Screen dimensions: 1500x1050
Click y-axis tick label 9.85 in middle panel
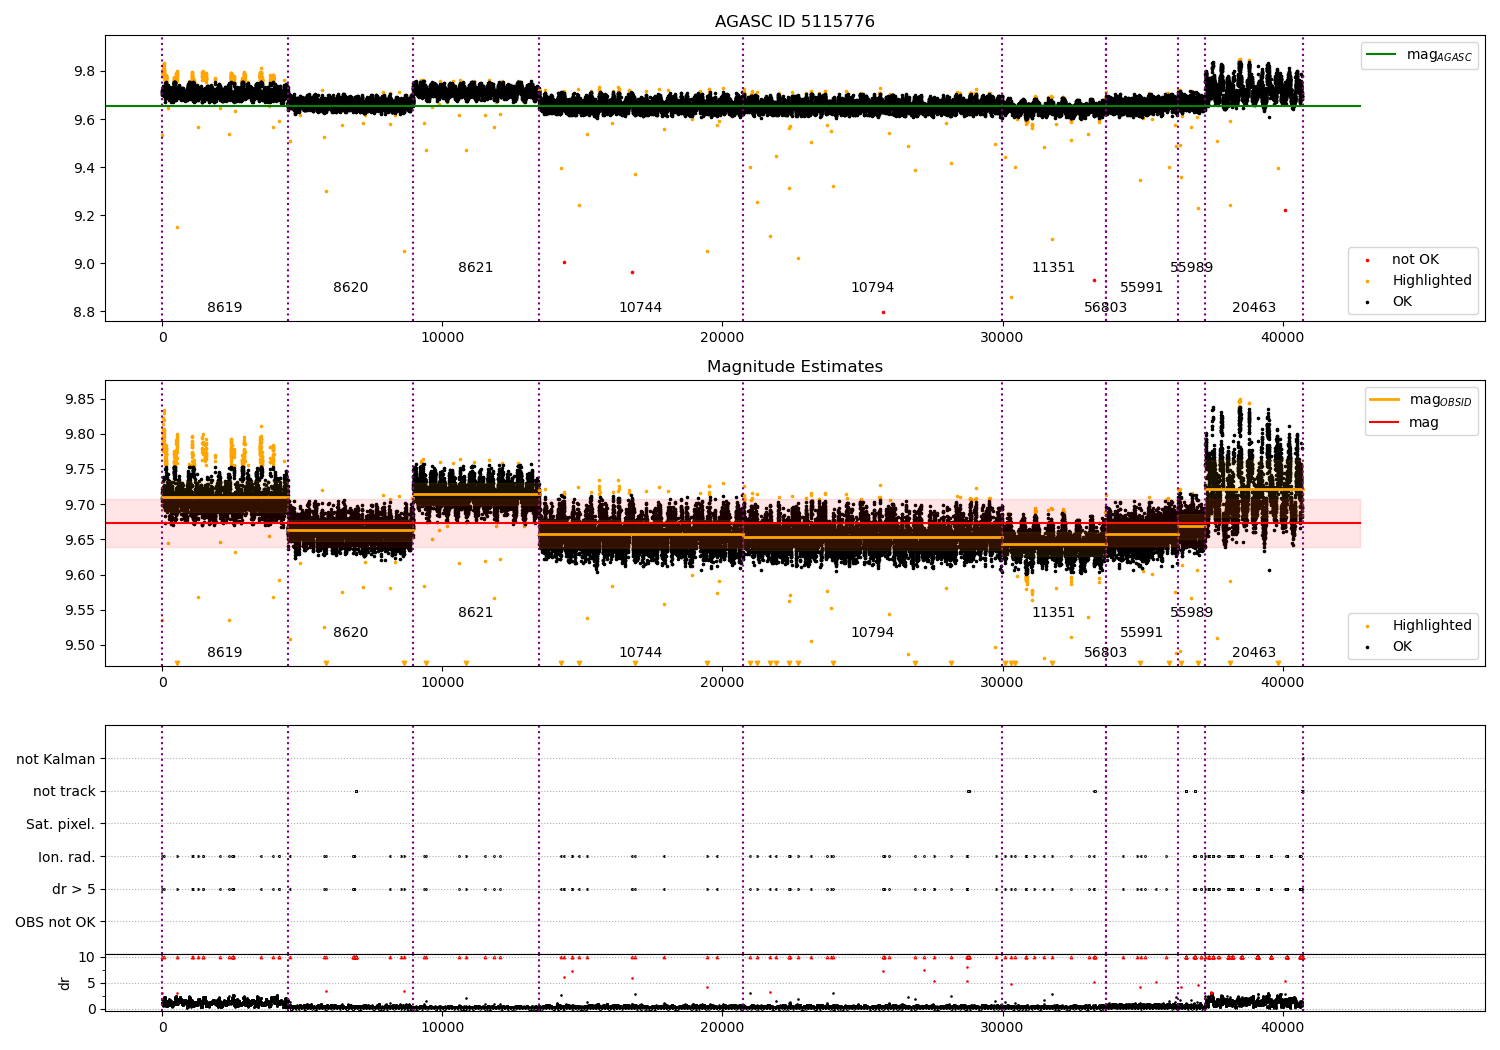[80, 400]
